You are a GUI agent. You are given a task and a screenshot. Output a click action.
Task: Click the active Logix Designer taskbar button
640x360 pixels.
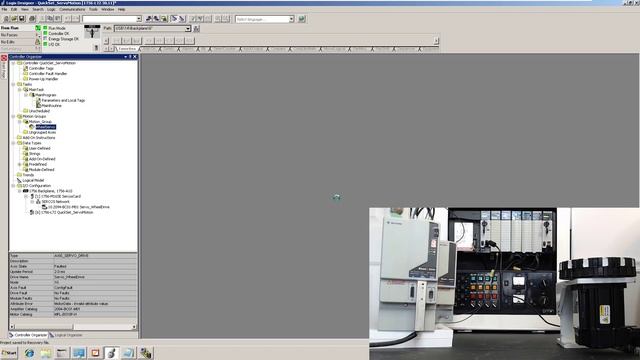[111, 353]
